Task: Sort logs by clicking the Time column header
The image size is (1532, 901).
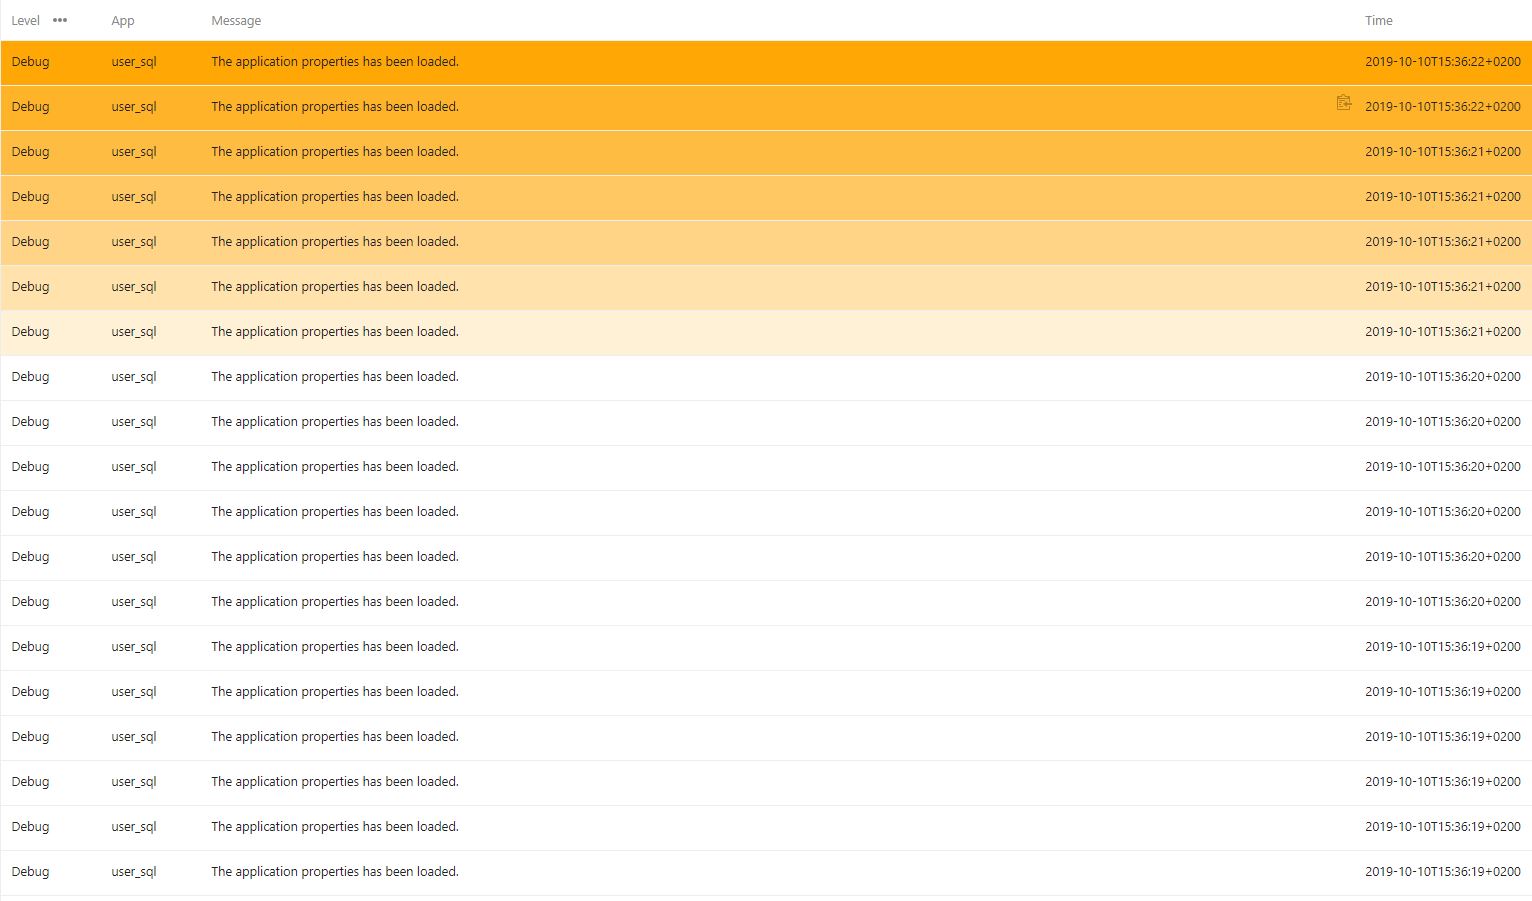Action: pyautogui.click(x=1378, y=20)
